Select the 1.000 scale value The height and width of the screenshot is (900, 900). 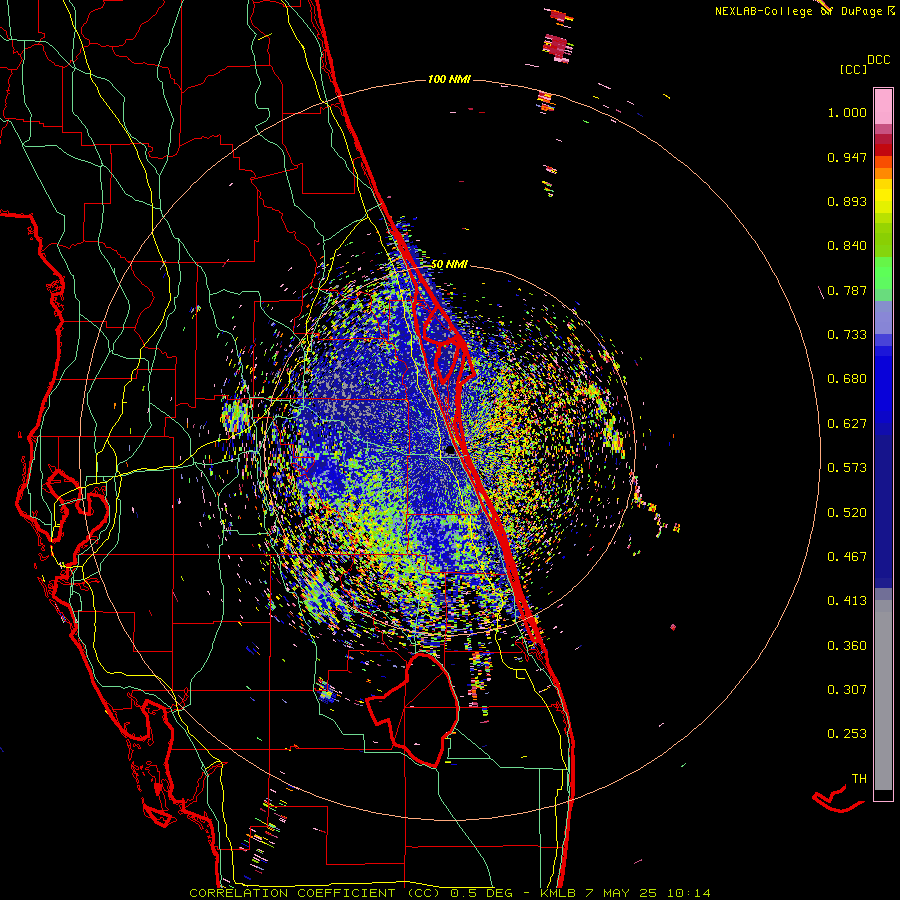[x=847, y=112]
